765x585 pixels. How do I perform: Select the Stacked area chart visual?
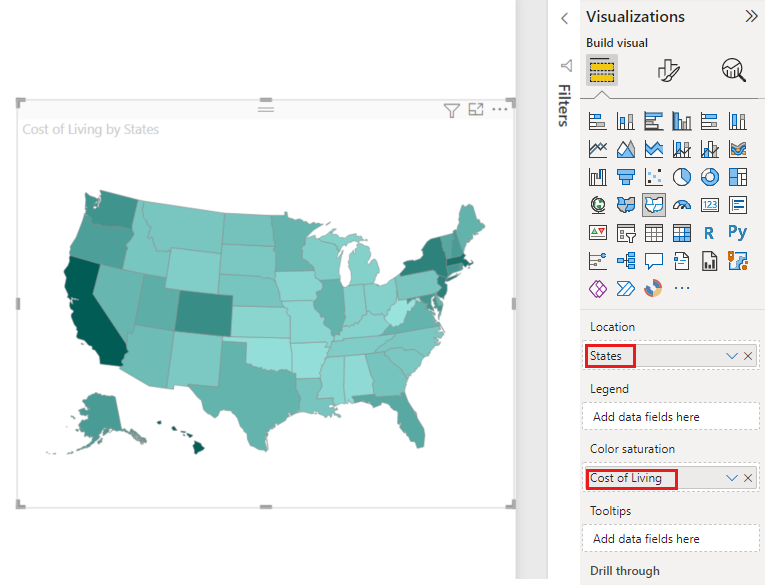(x=654, y=149)
